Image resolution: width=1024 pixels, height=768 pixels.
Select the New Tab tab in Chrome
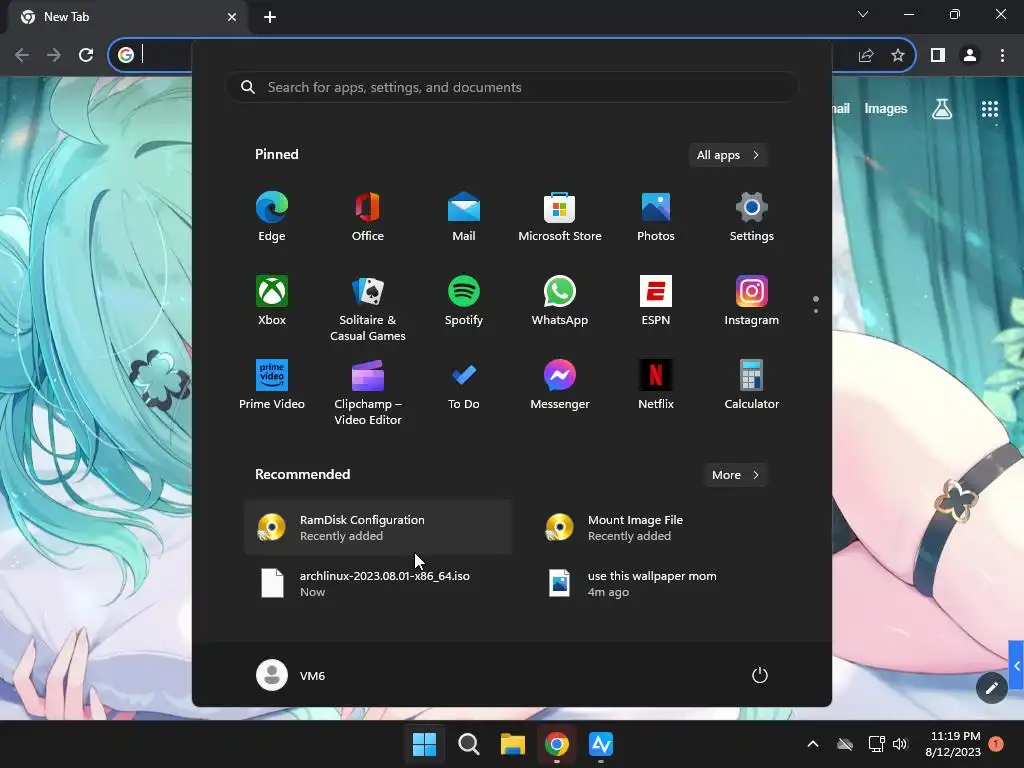pyautogui.click(x=128, y=17)
